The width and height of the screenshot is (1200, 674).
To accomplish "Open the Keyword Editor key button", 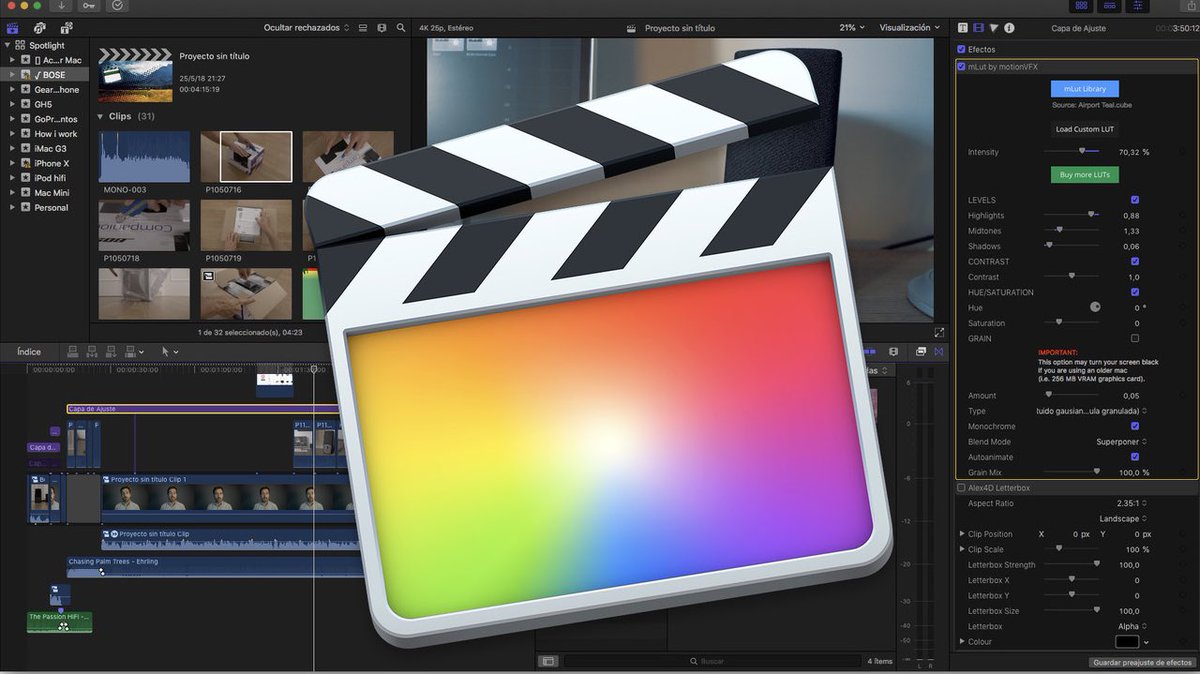I will pos(89,5).
